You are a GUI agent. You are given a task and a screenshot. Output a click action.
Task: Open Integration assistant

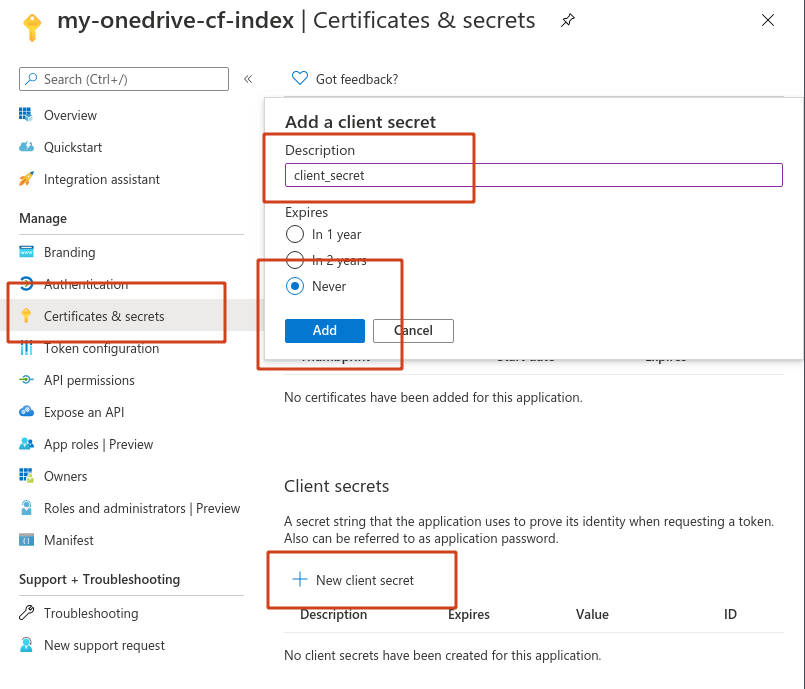click(x=102, y=179)
